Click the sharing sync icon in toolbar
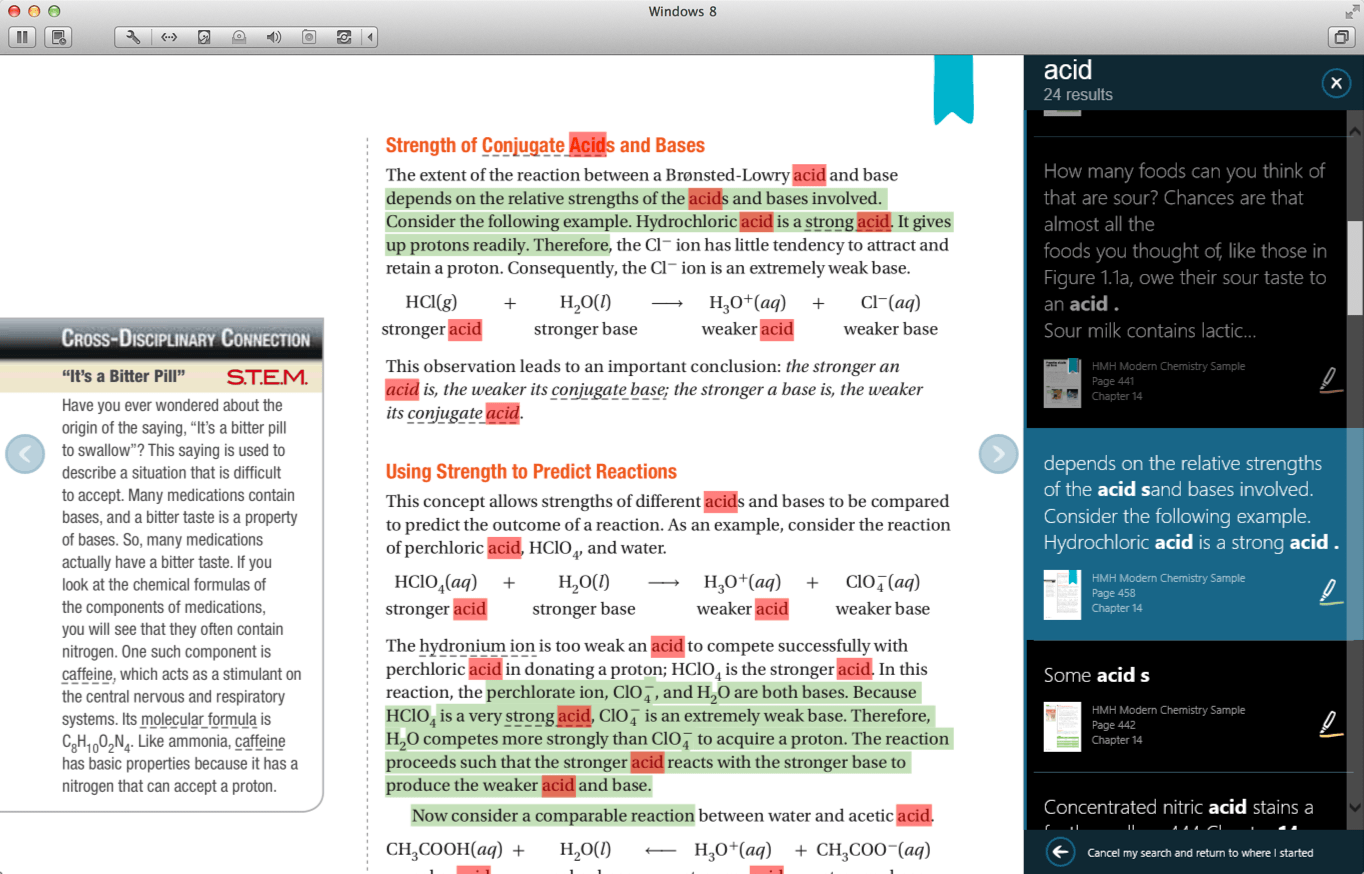 coord(344,37)
